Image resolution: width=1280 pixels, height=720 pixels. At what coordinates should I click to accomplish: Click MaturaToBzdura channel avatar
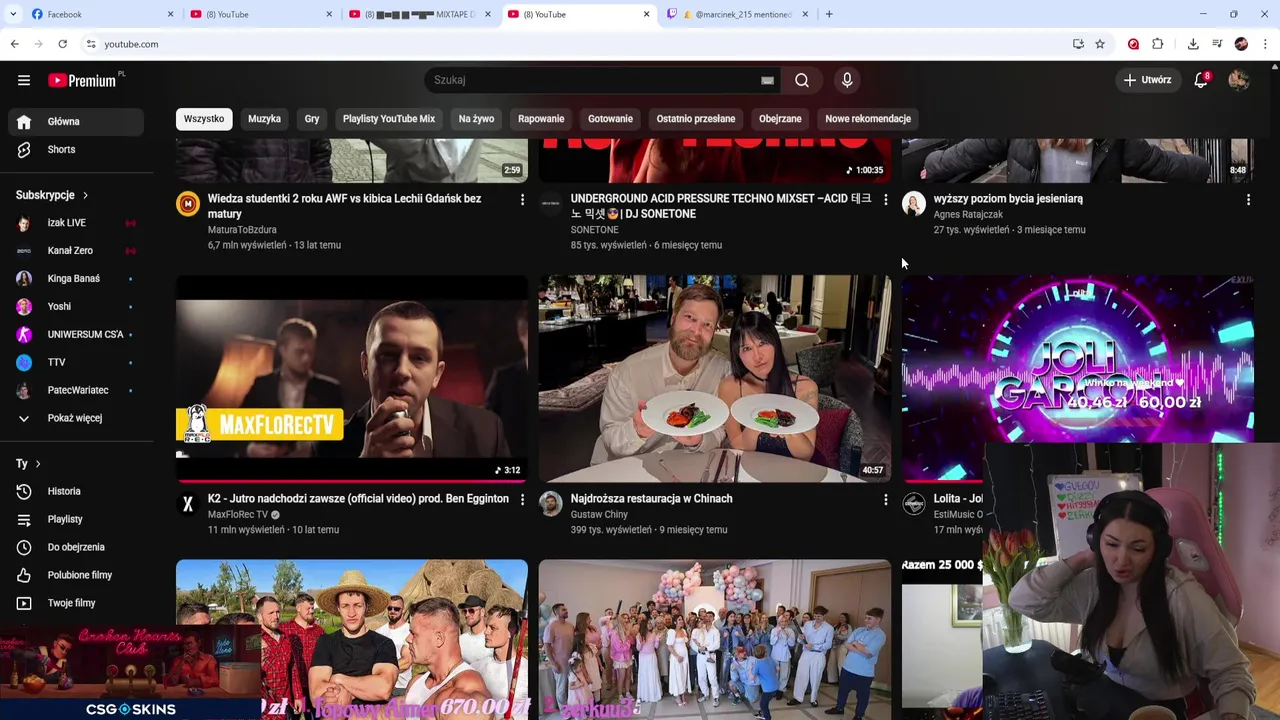coord(188,204)
